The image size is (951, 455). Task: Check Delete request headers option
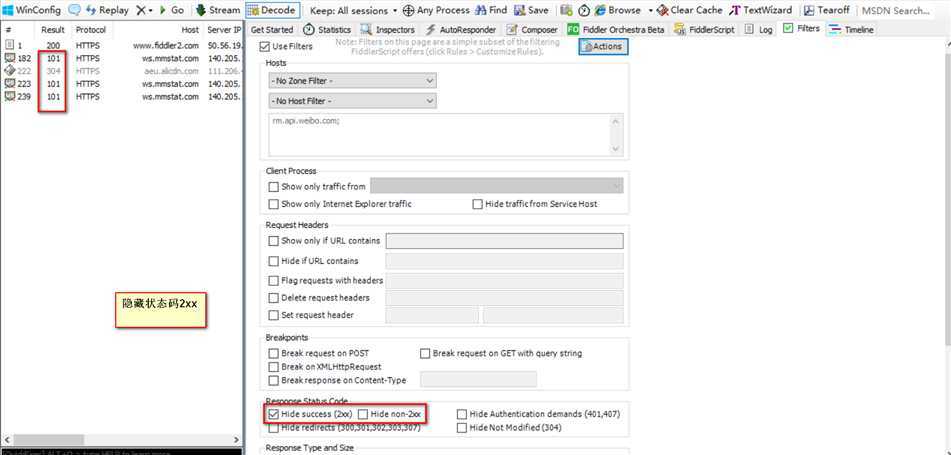[x=274, y=298]
